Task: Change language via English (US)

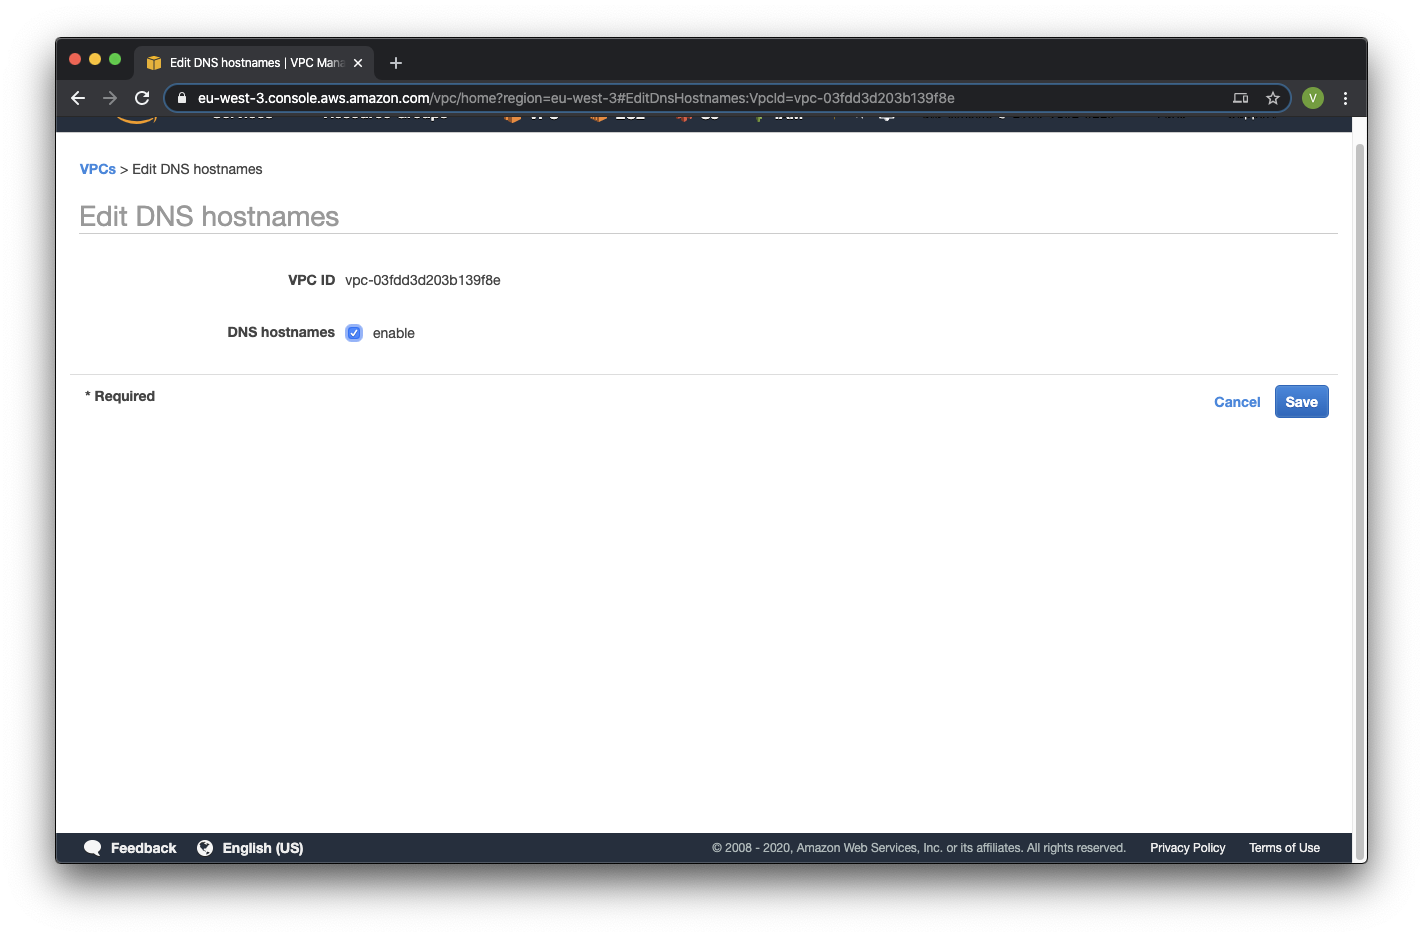Action: click(263, 848)
